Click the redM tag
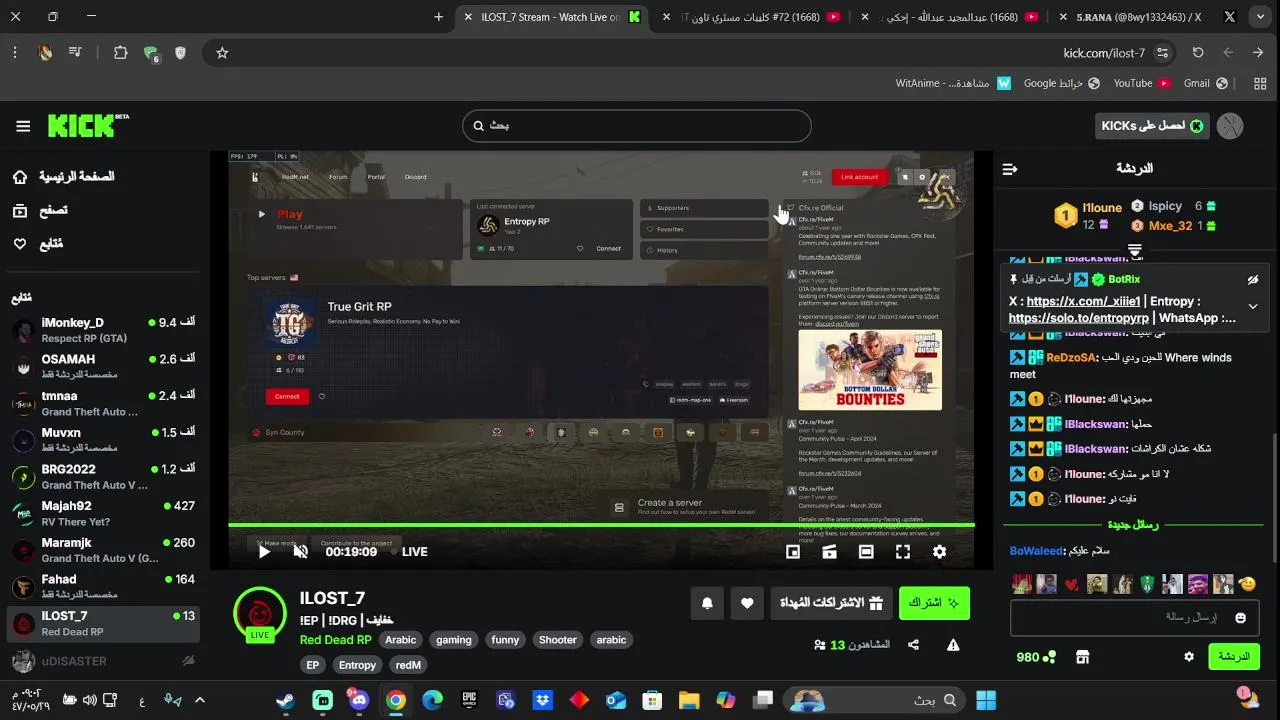1280x720 pixels. click(408, 665)
